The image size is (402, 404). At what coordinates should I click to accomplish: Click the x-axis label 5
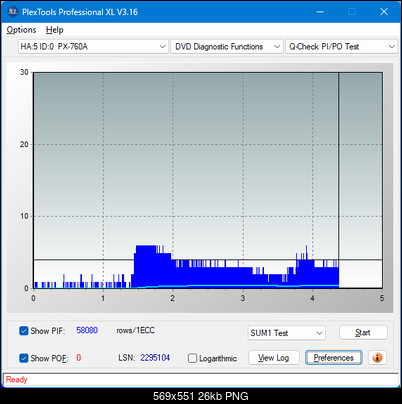coord(382,298)
